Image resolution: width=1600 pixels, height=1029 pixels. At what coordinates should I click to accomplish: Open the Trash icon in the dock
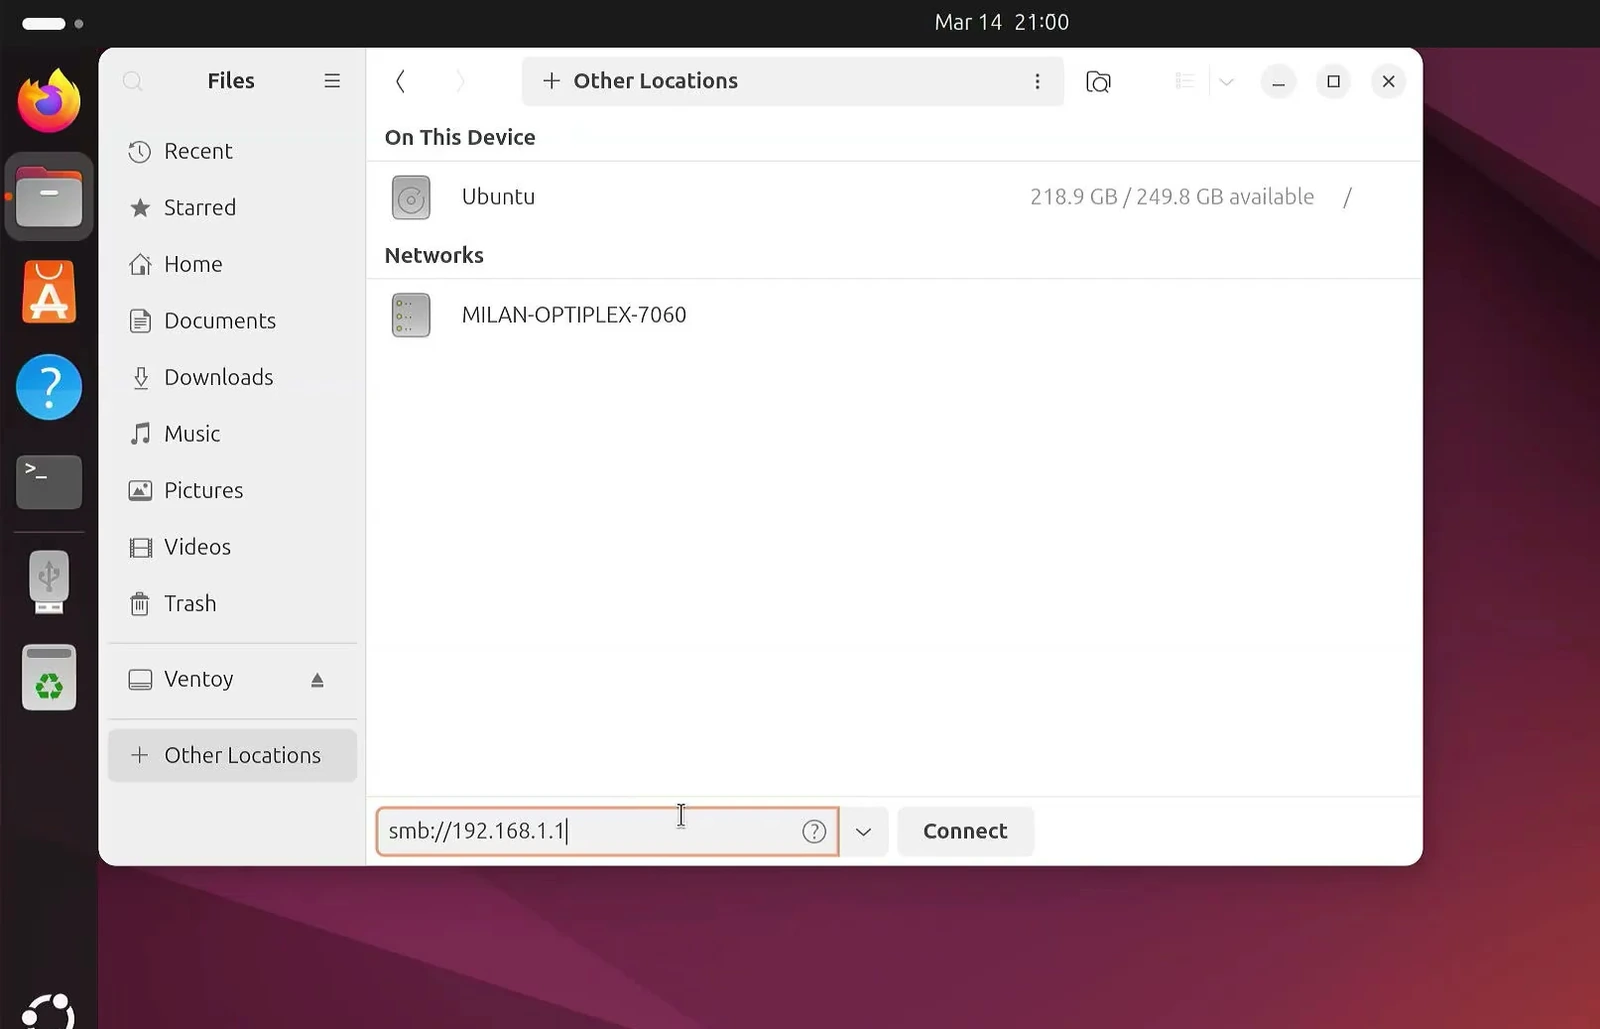pyautogui.click(x=48, y=677)
